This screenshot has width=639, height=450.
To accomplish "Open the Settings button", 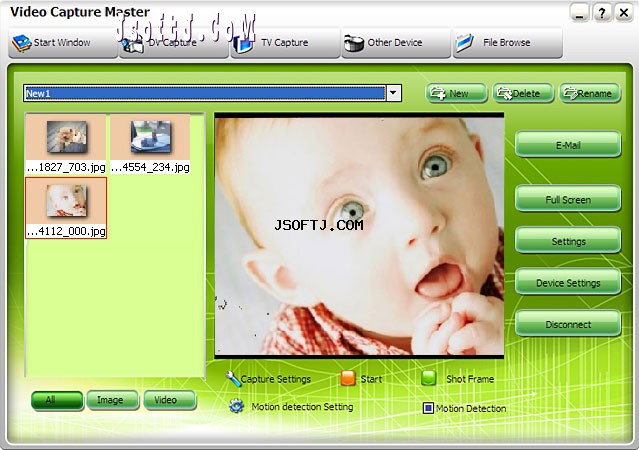I will pyautogui.click(x=568, y=241).
